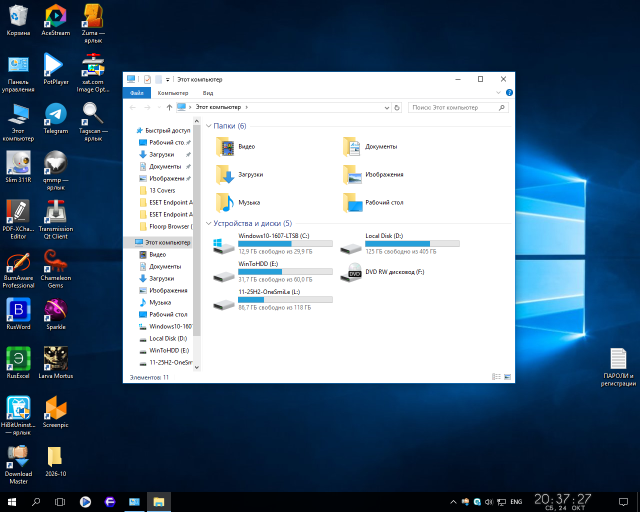This screenshot has width=640, height=512.
Task: Select the RusExcel desktop shortcut
Action: pos(18,363)
